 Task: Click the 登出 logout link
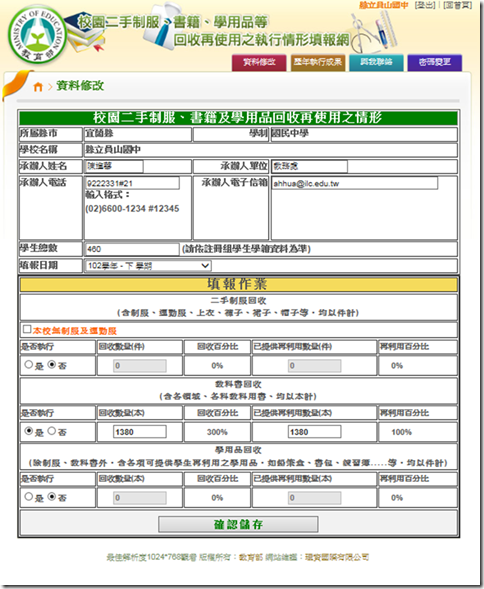click(425, 5)
